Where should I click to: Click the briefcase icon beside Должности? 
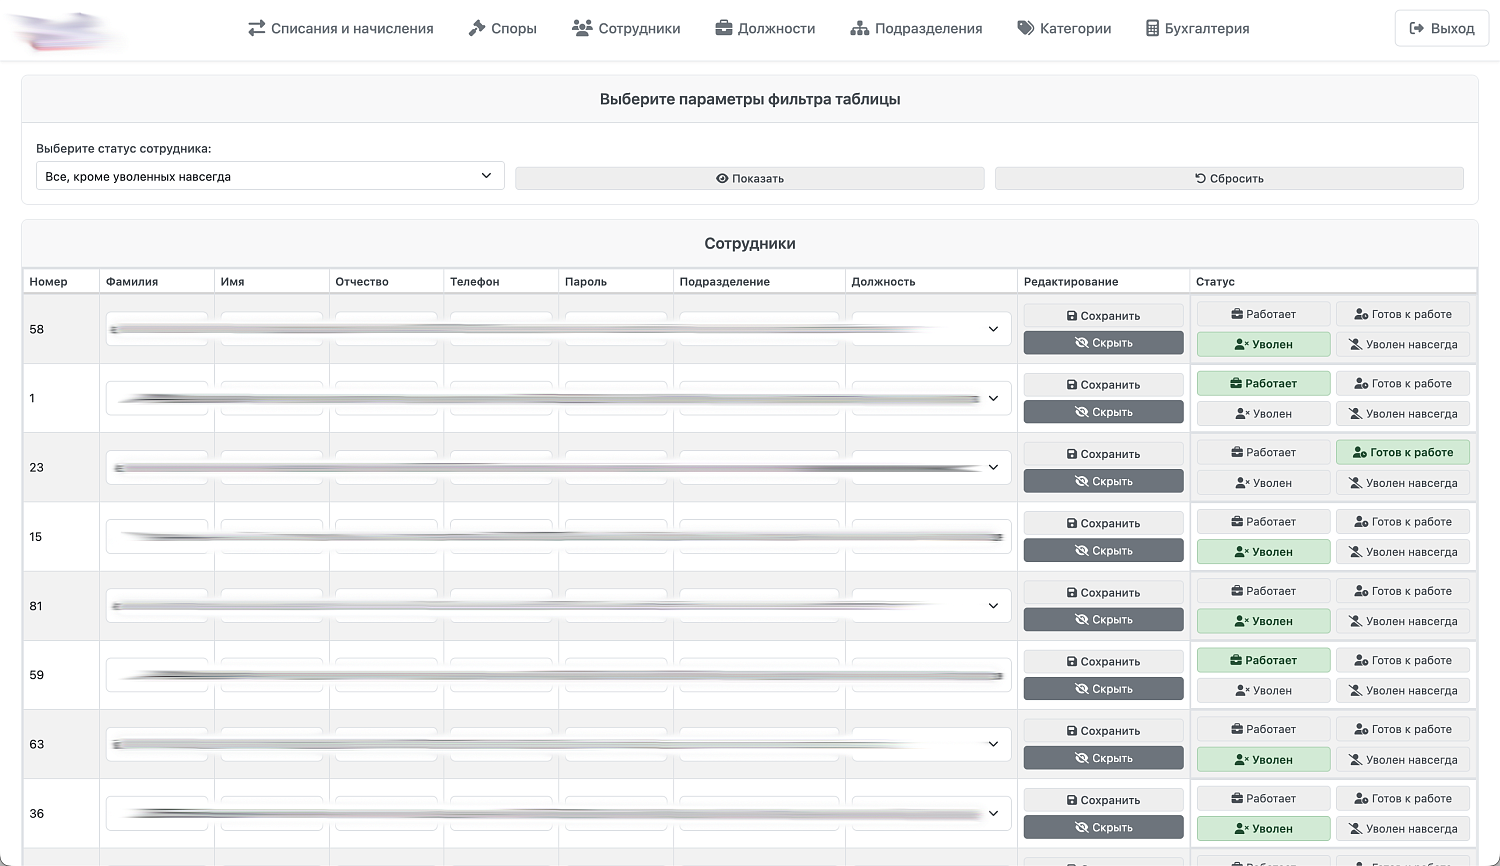tap(724, 29)
